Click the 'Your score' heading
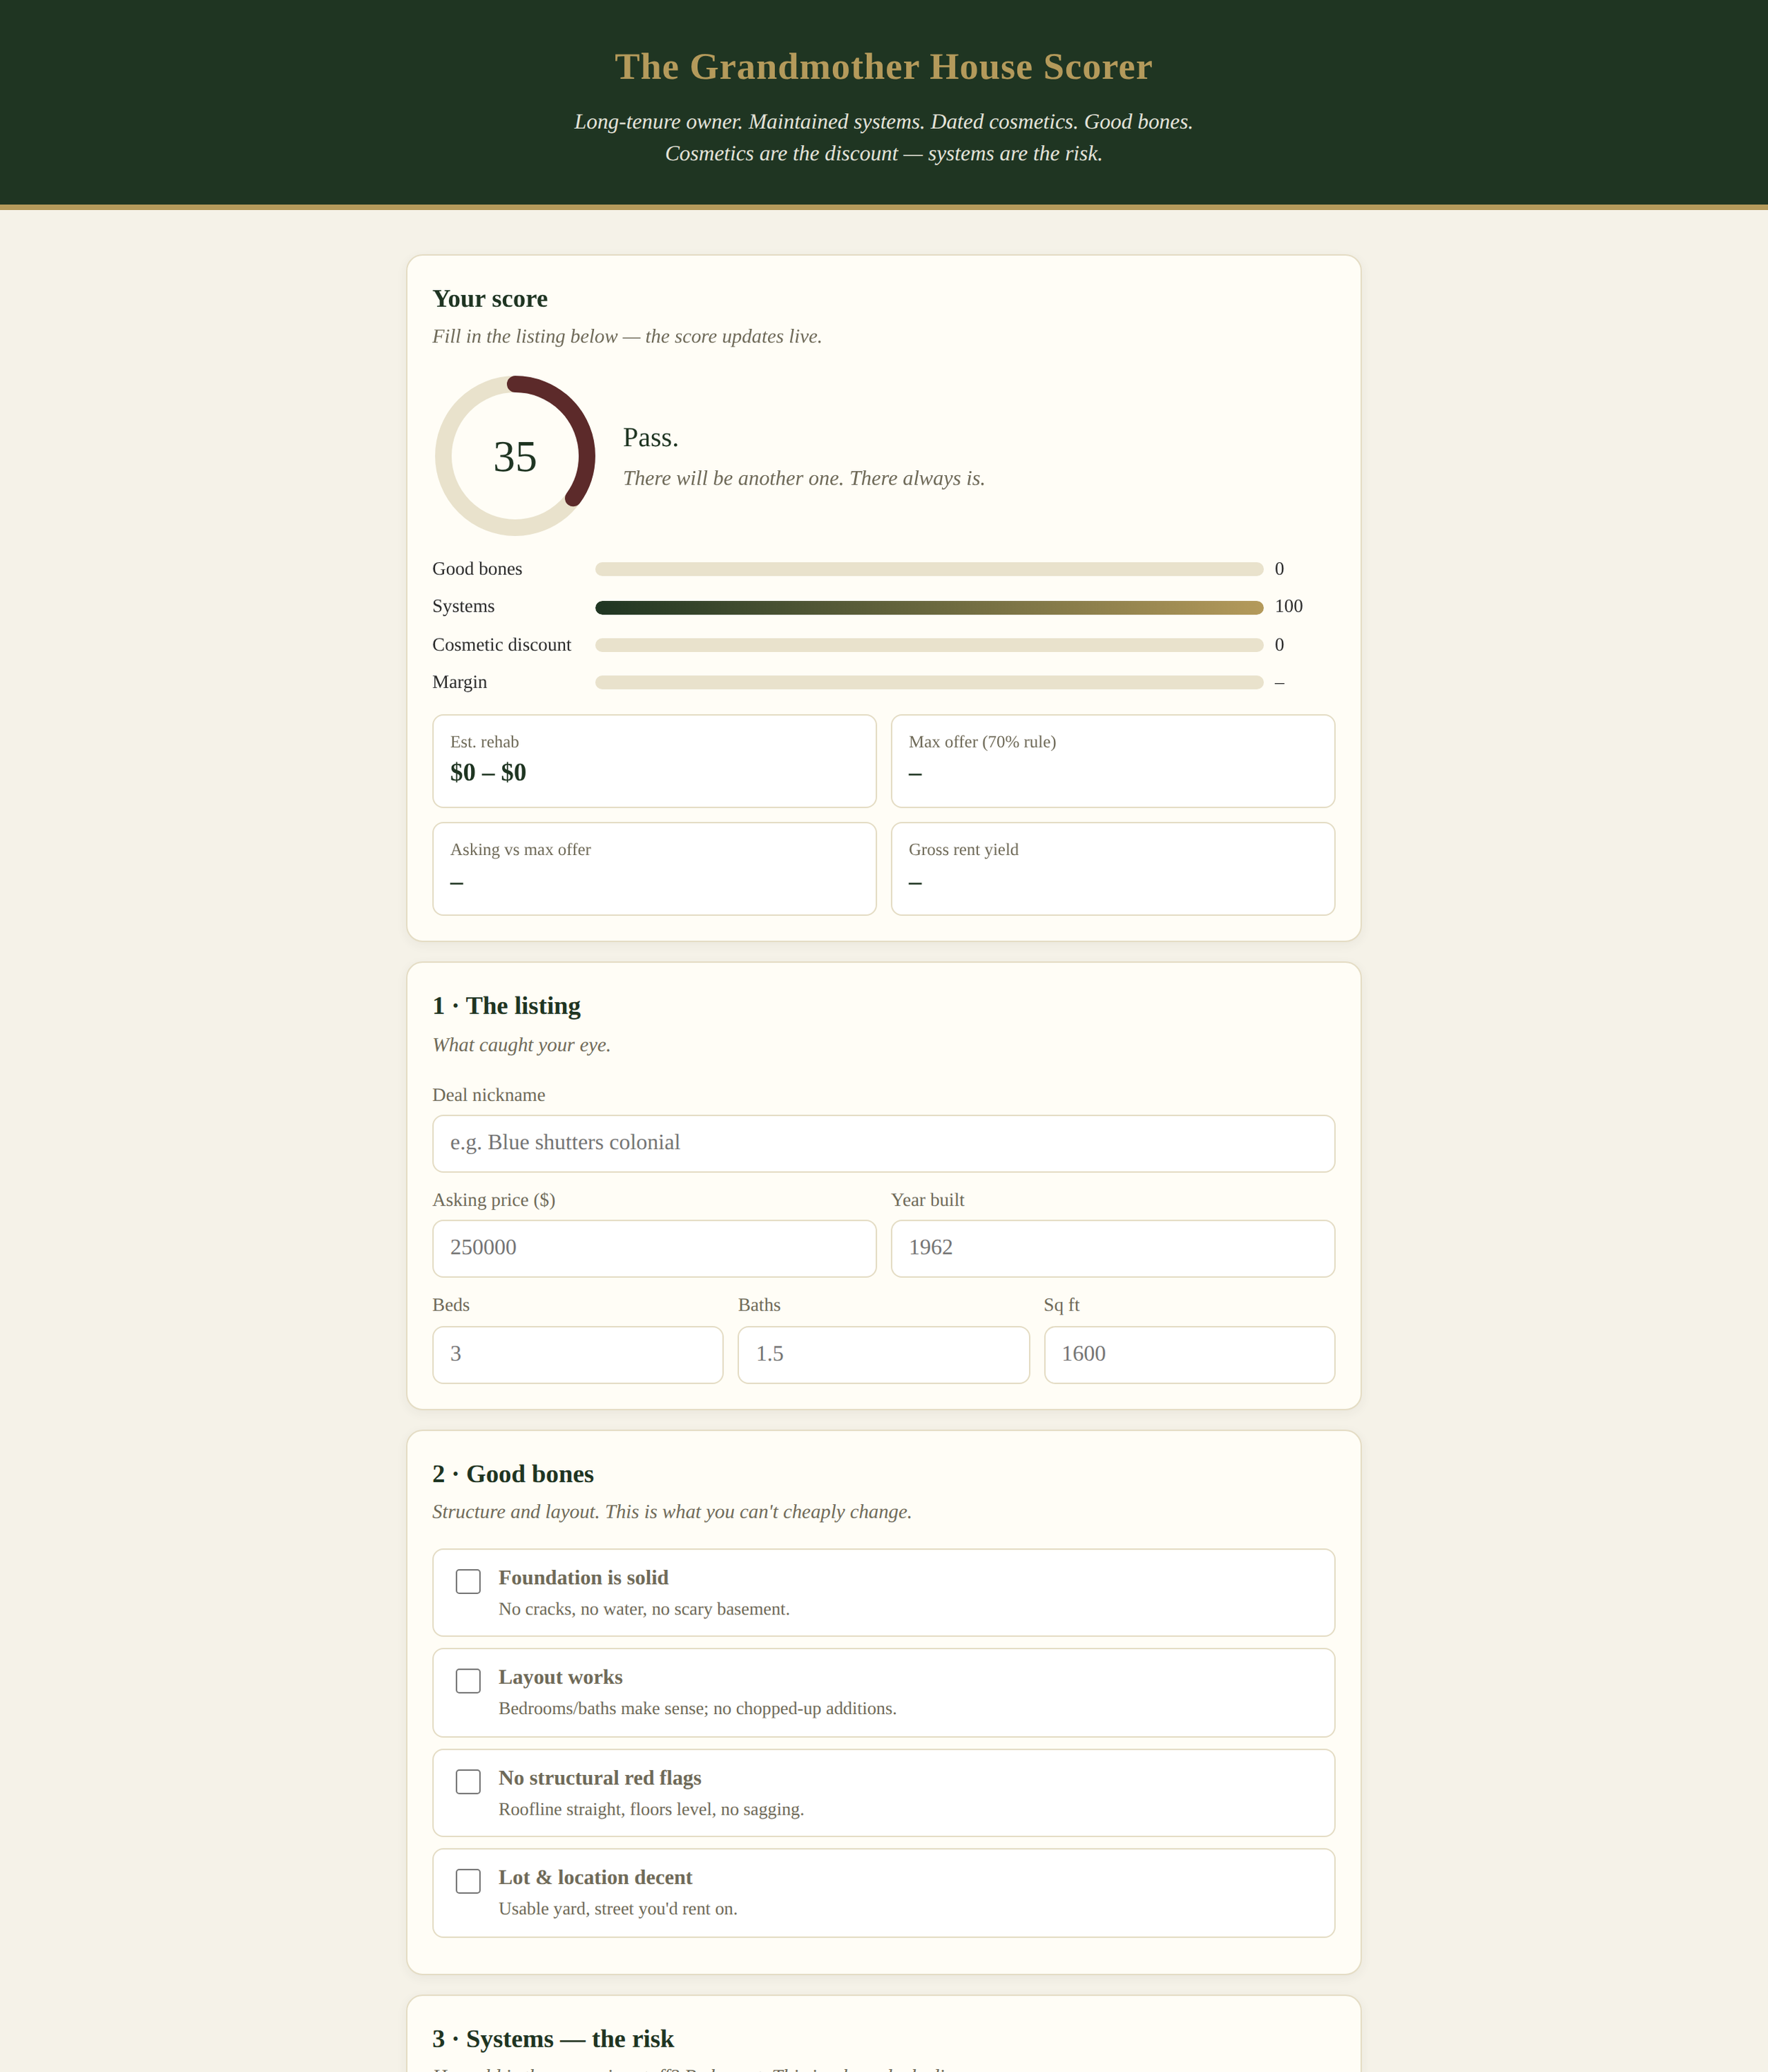1768x2072 pixels. coord(490,299)
